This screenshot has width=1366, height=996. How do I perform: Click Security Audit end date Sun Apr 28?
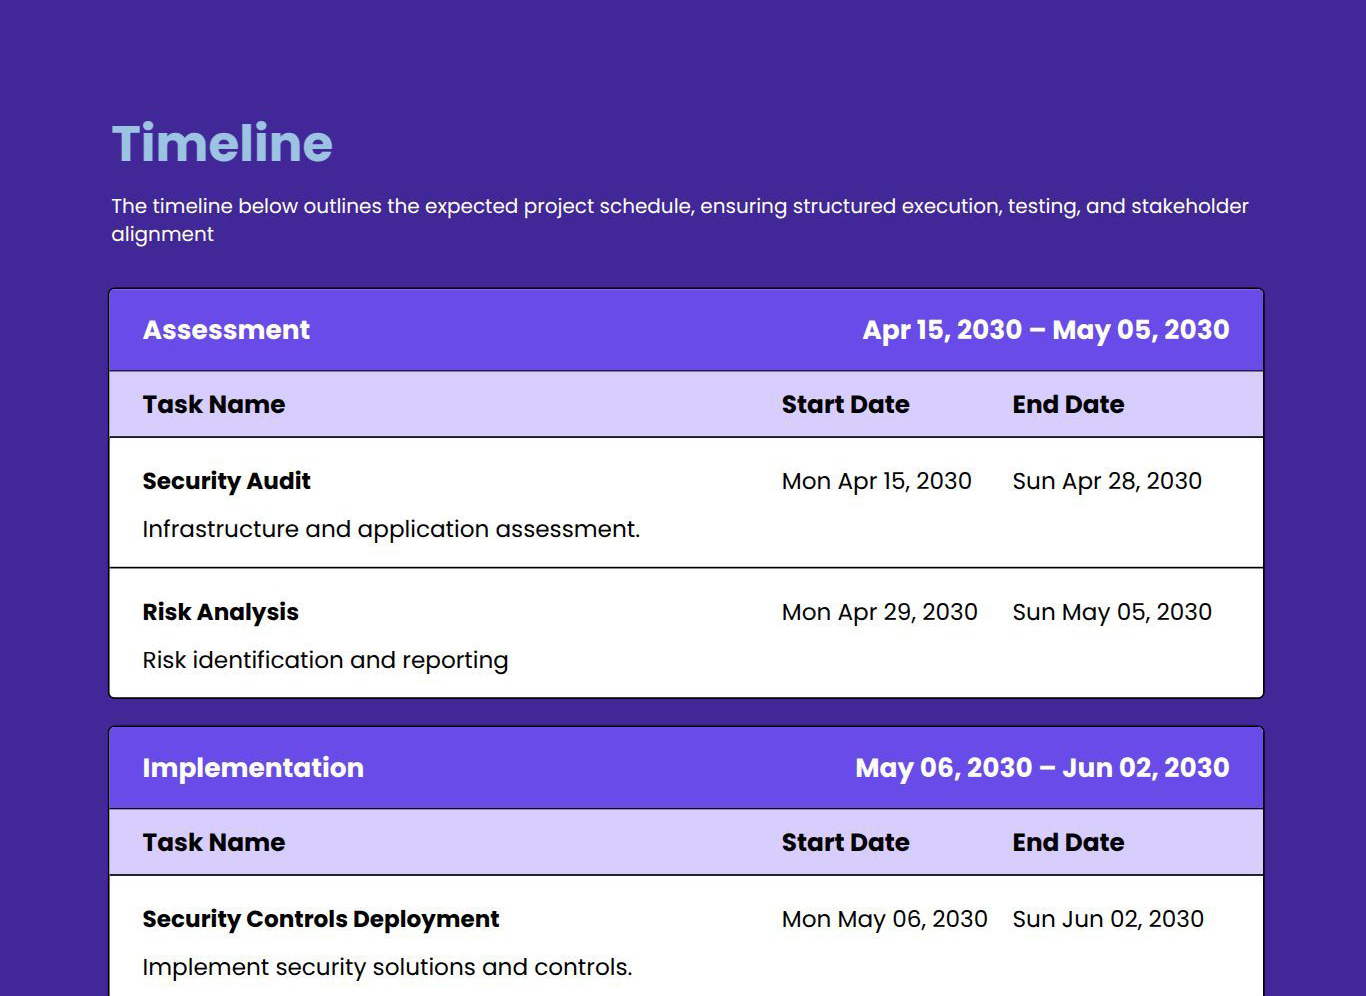coord(1106,481)
